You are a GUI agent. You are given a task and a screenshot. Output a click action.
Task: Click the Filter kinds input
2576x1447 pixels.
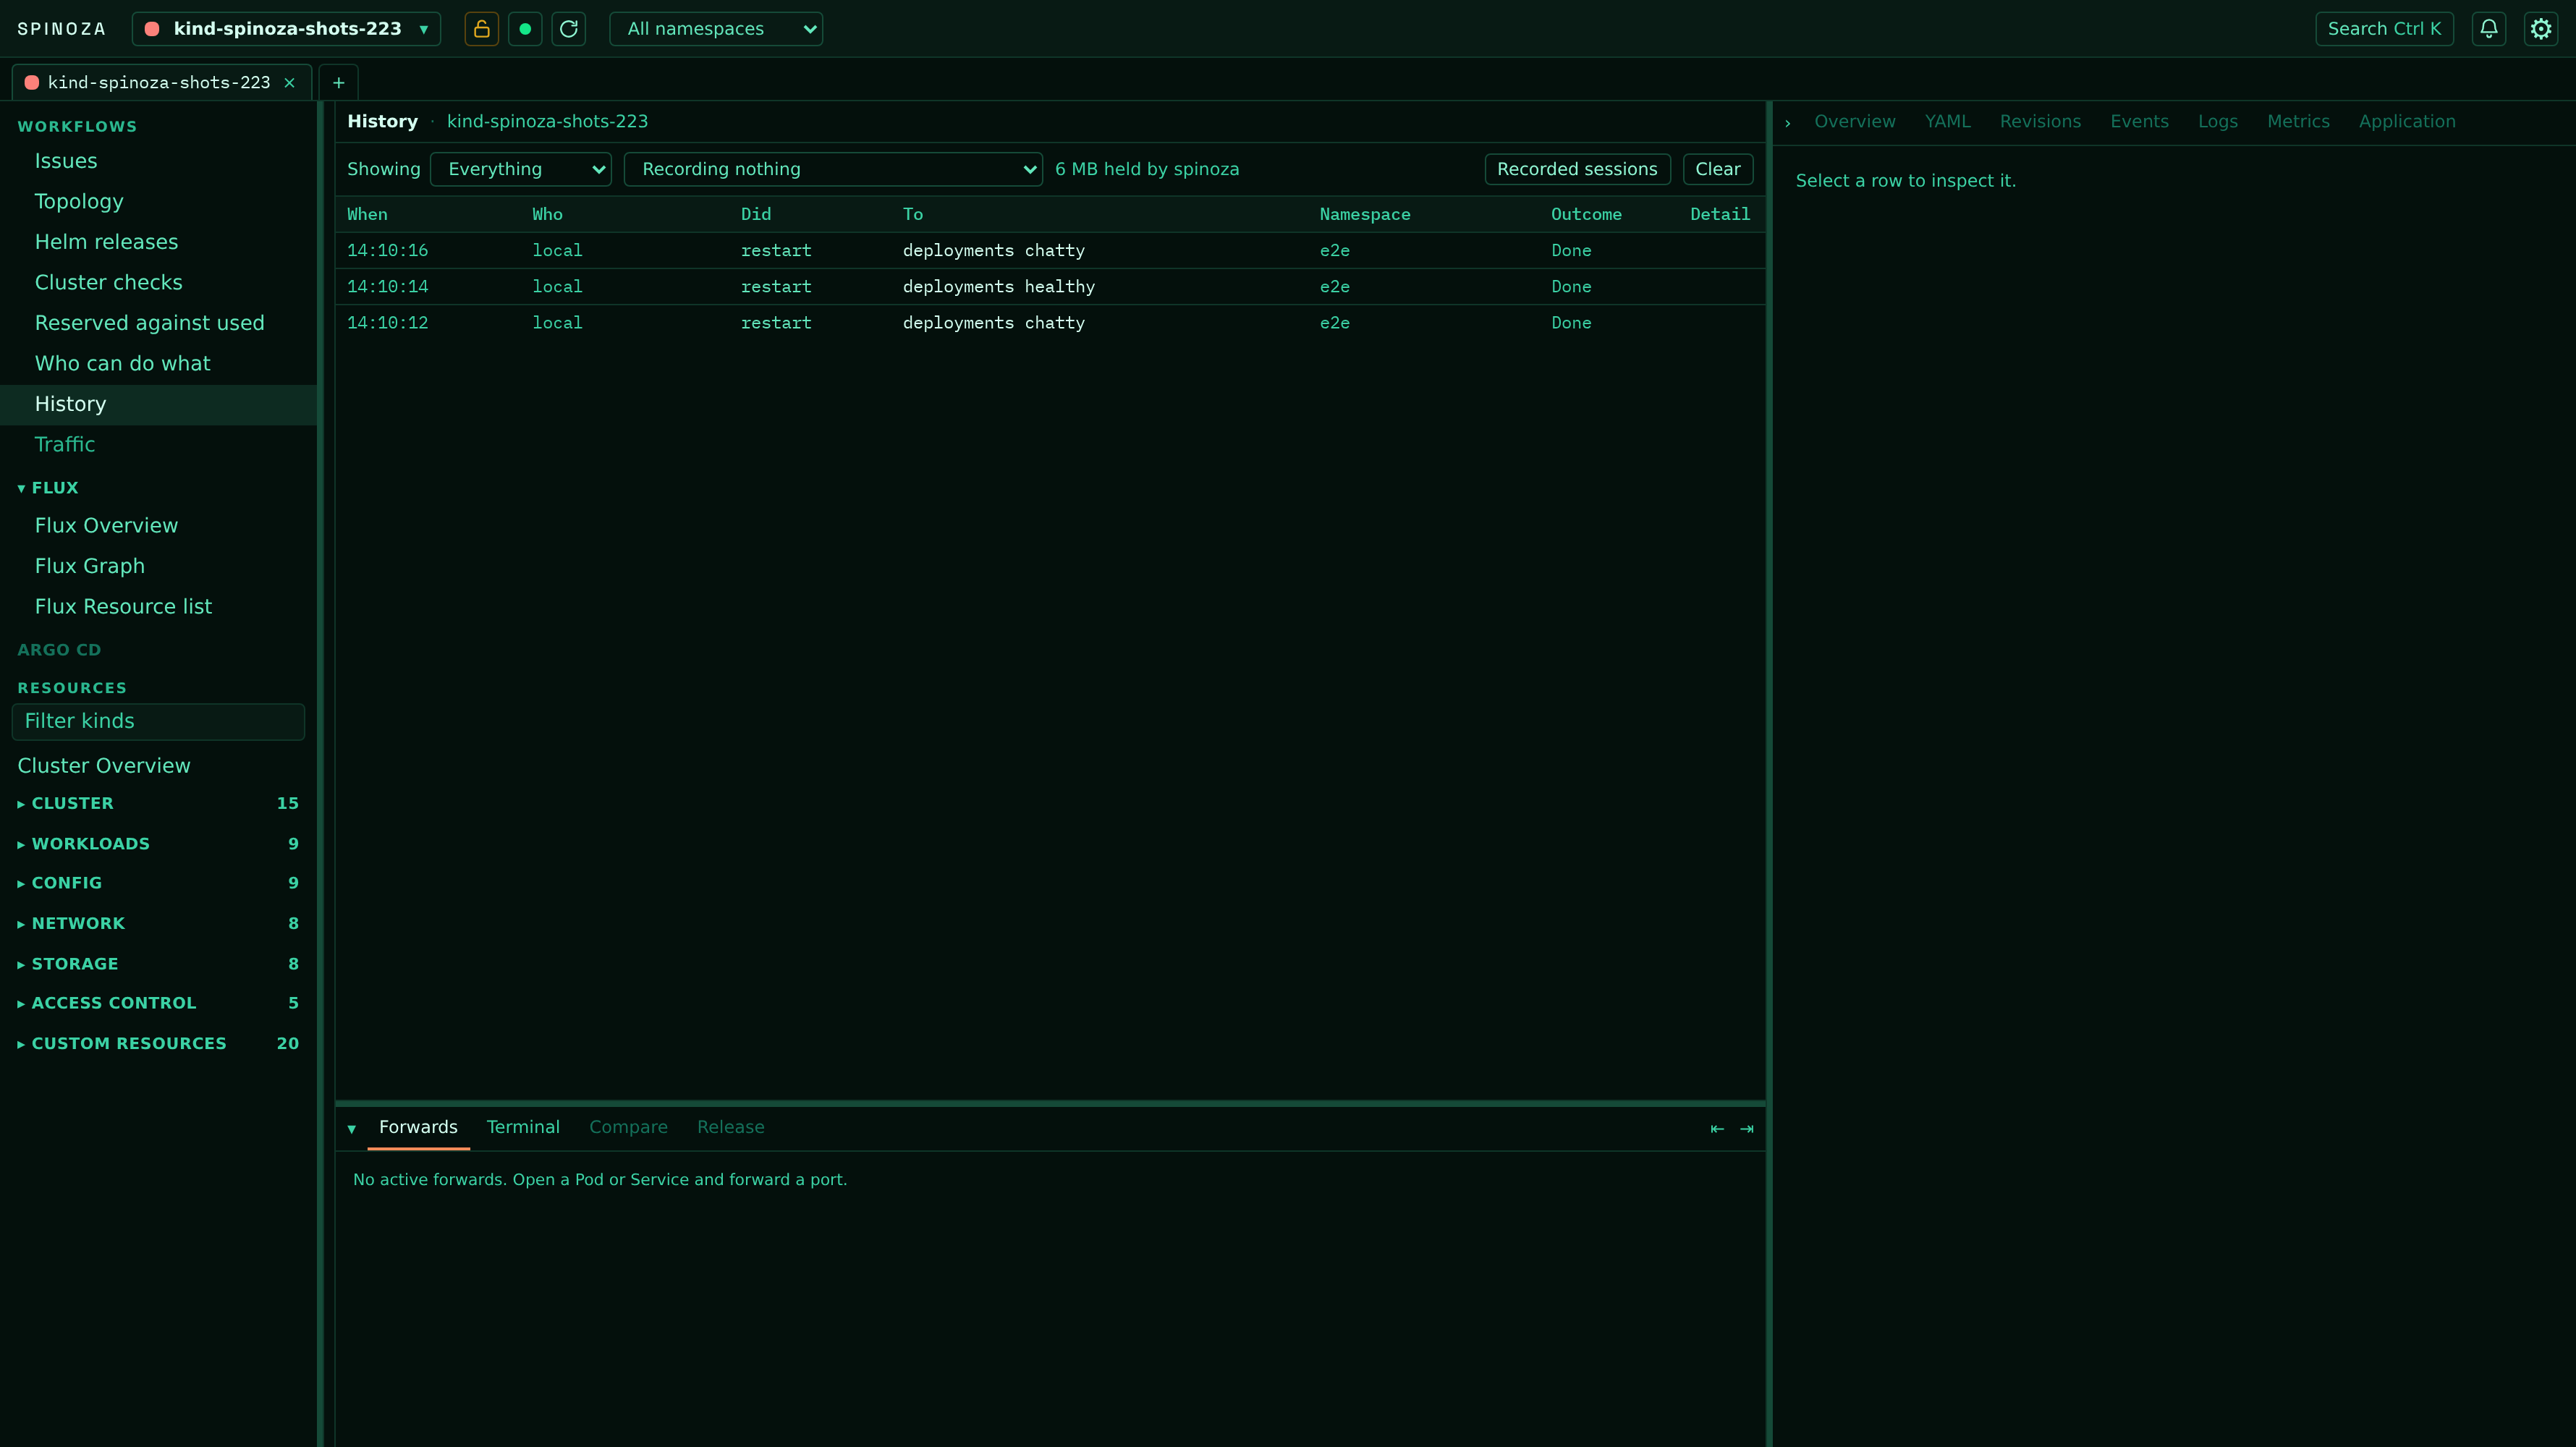coord(158,722)
